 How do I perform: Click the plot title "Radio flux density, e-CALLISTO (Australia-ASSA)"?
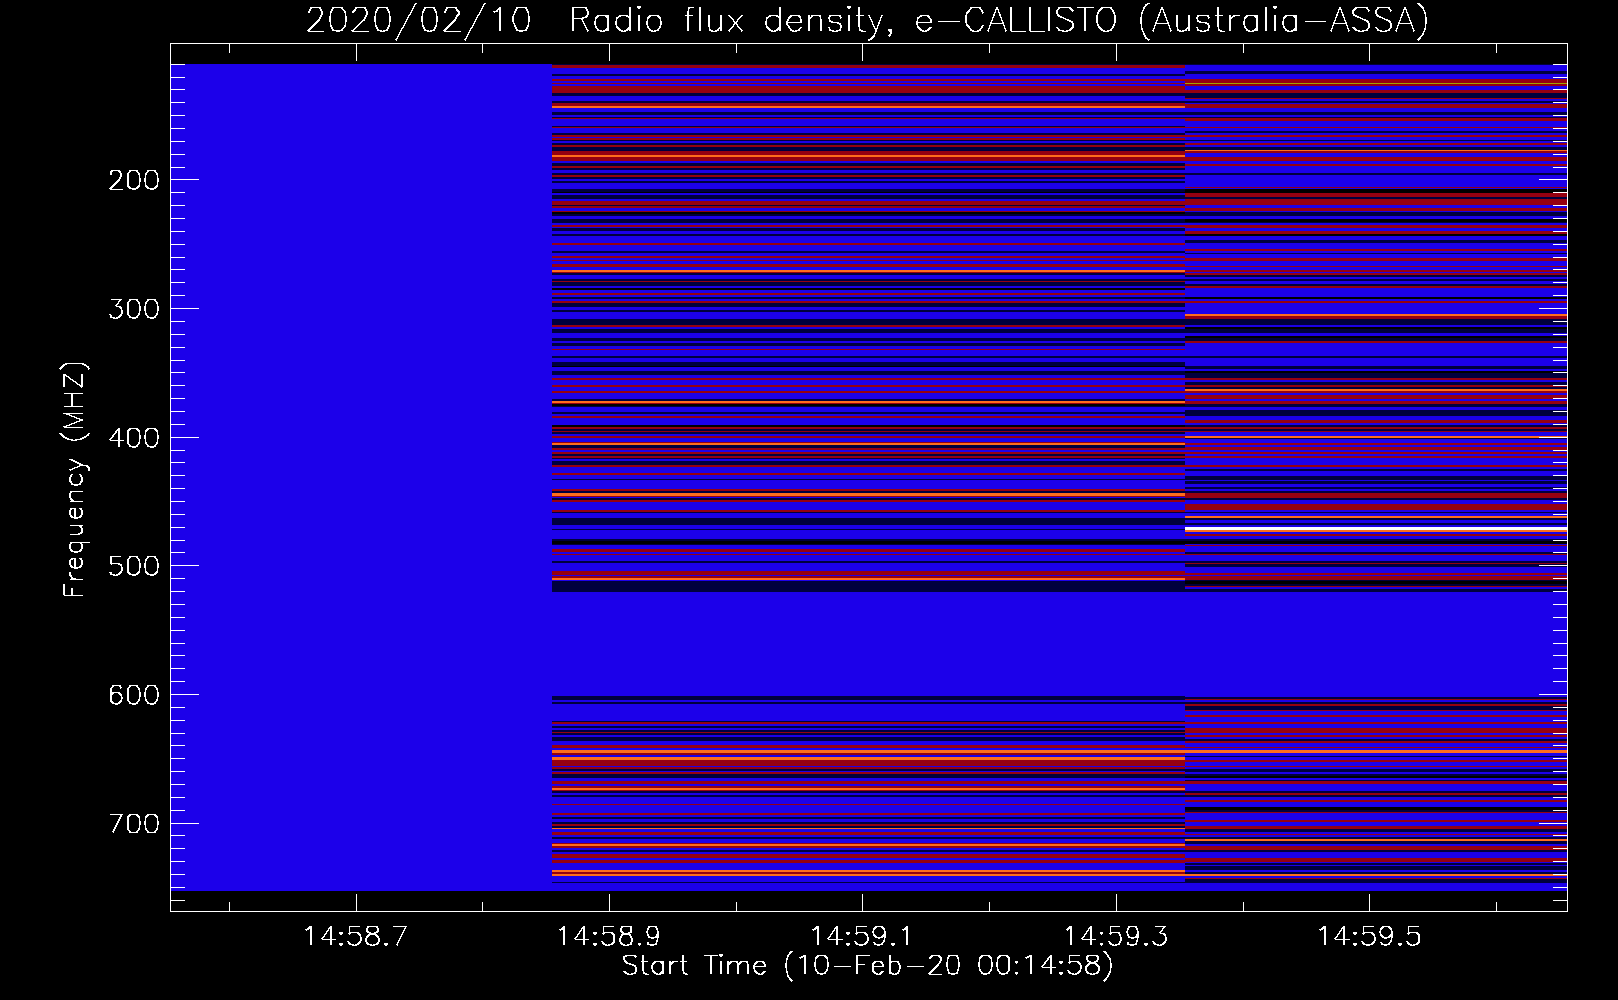point(998,20)
